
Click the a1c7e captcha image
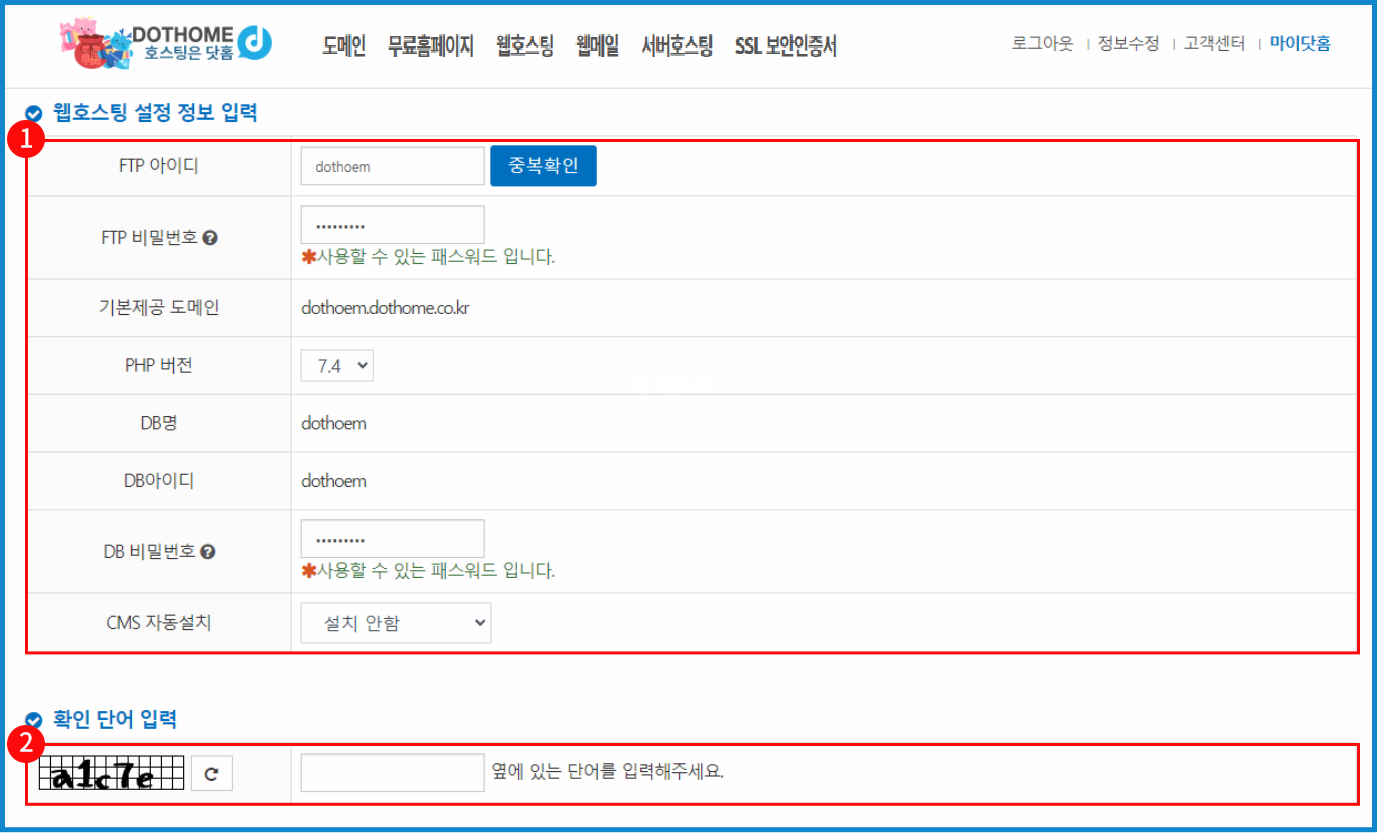(x=111, y=773)
